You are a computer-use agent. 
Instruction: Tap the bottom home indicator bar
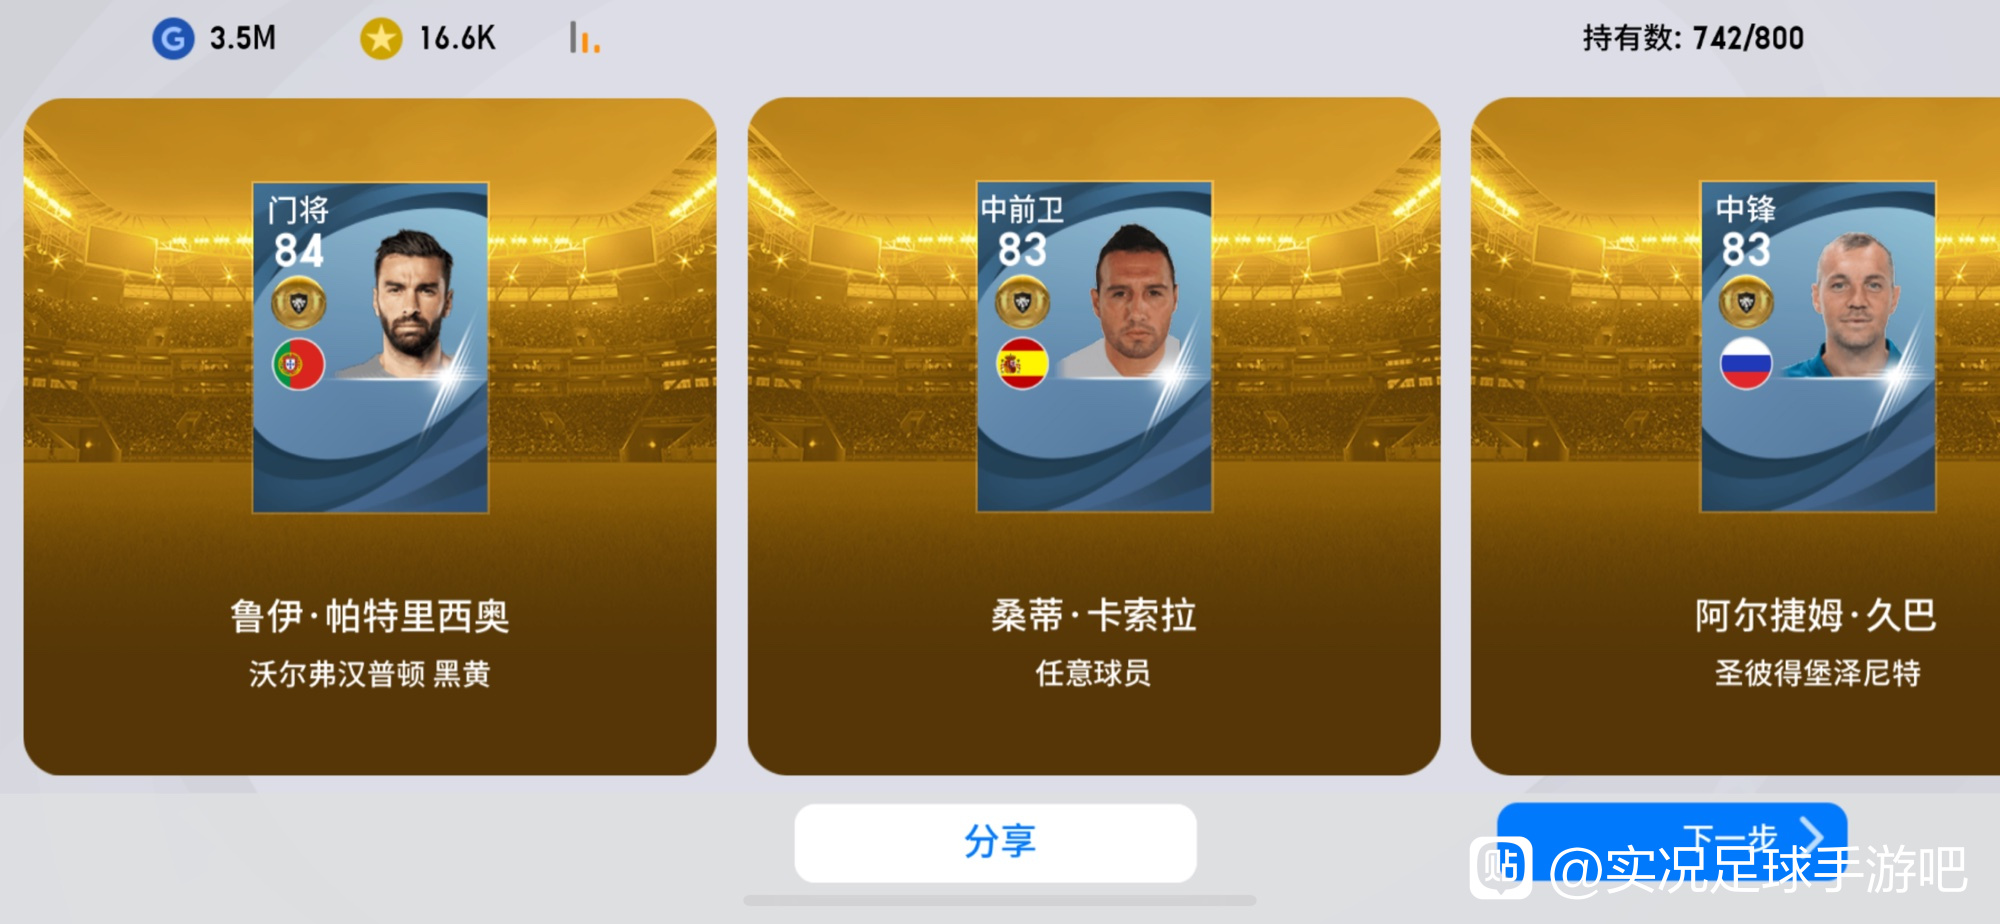pyautogui.click(x=1000, y=900)
